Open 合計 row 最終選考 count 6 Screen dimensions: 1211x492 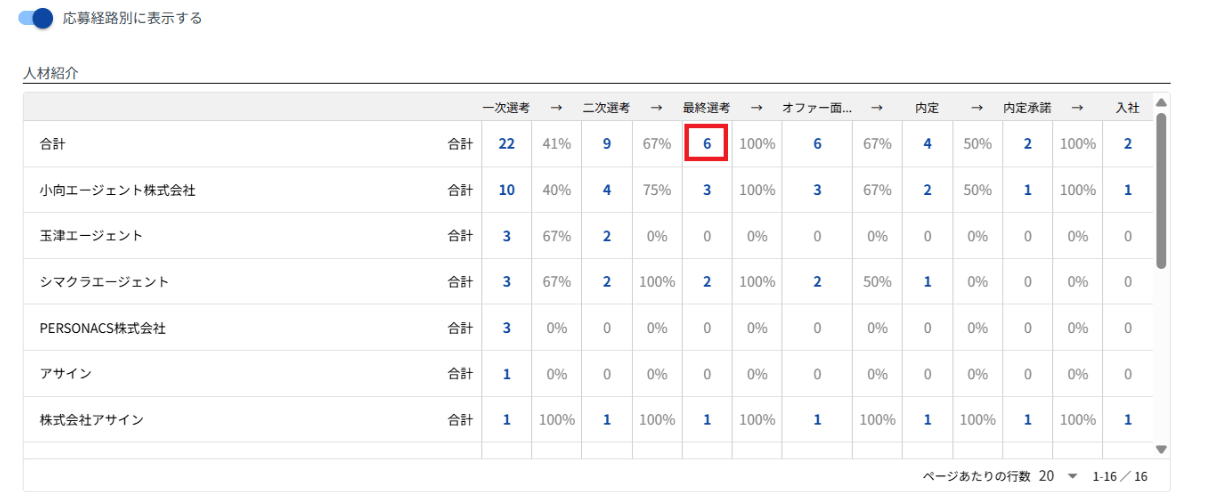707,144
